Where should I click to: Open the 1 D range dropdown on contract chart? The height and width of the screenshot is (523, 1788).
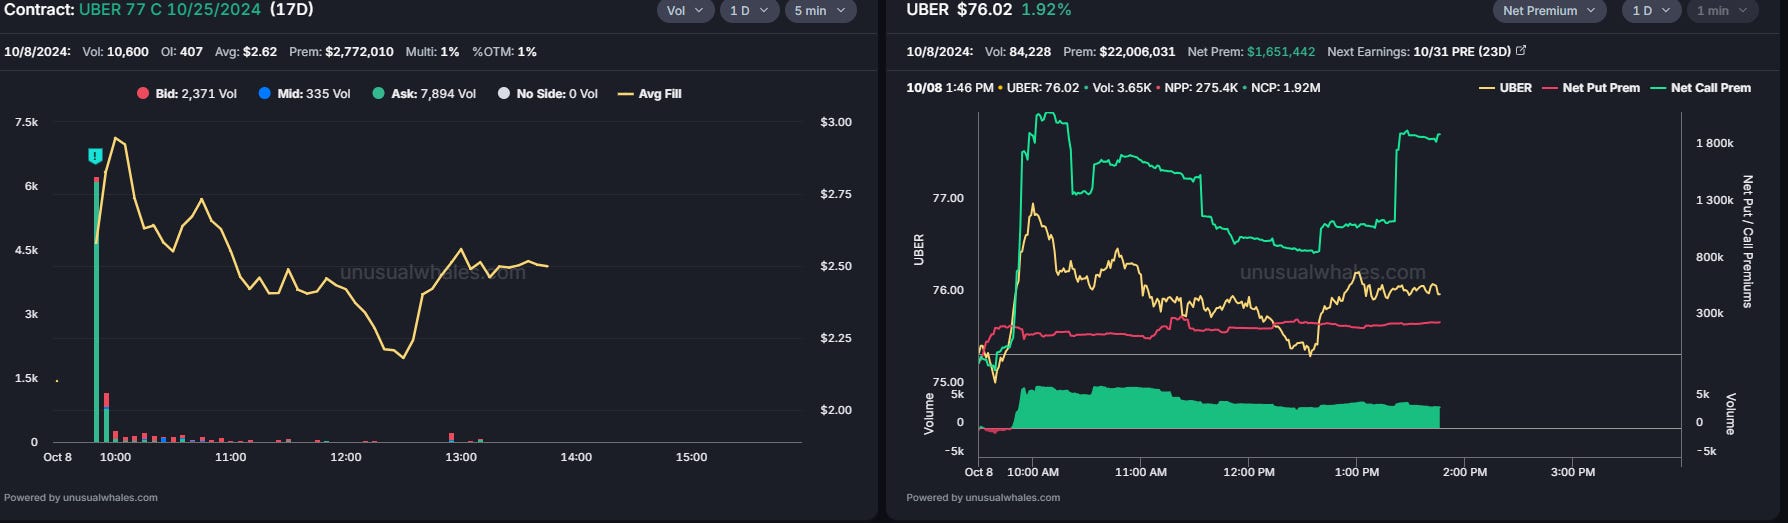click(748, 11)
